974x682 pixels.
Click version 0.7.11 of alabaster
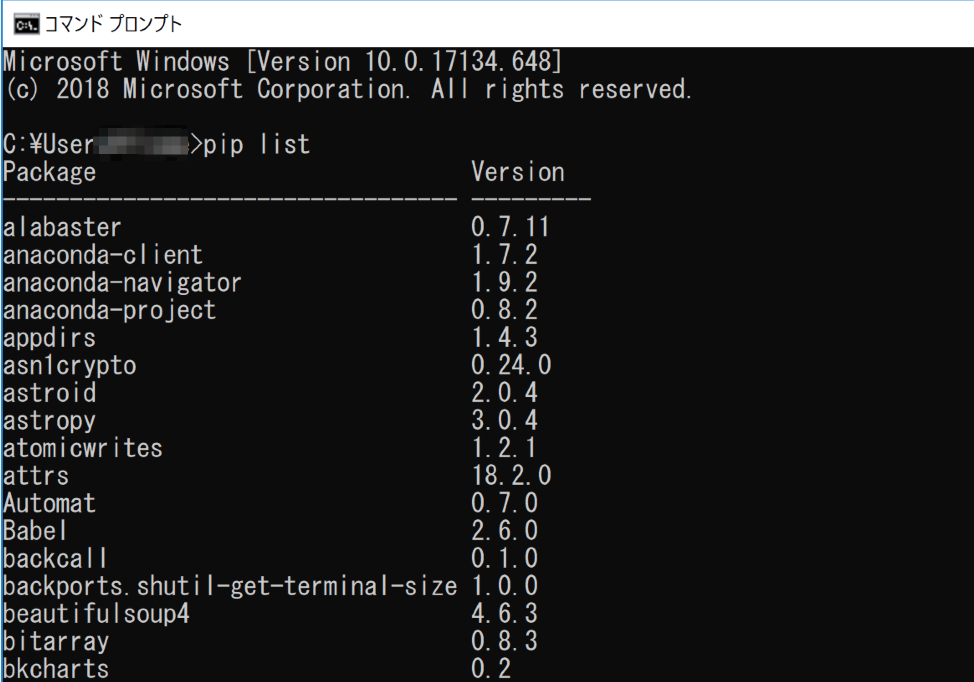tap(511, 227)
